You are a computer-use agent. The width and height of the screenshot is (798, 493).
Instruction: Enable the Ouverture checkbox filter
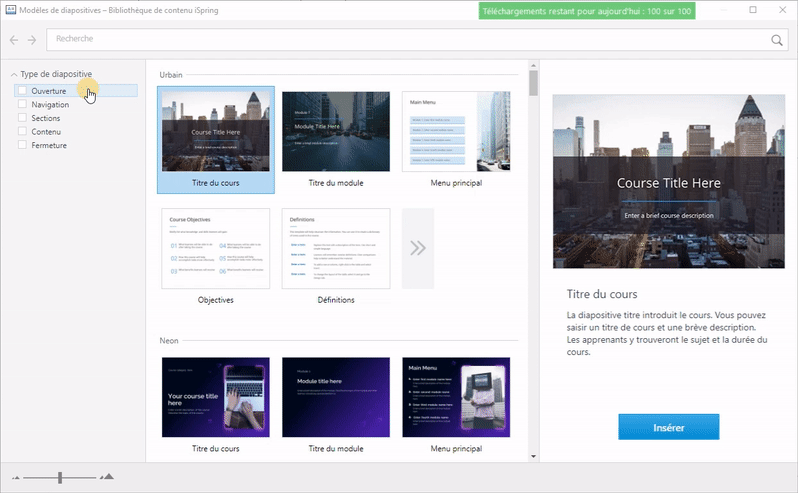[x=23, y=91]
